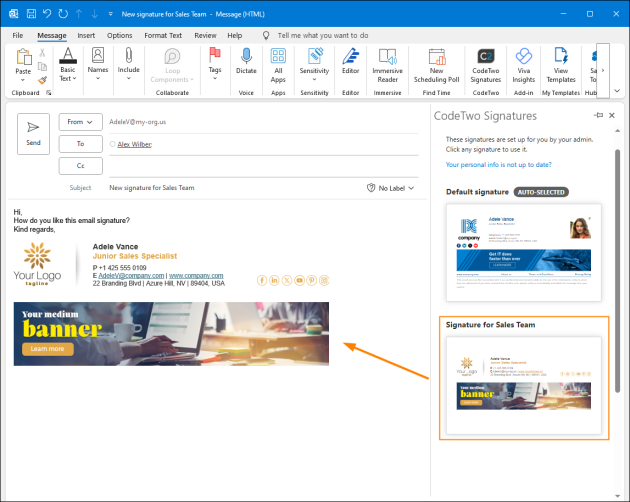Select Signature for Sales Team thumbnail
This screenshot has height=502, width=630.
[x=524, y=385]
